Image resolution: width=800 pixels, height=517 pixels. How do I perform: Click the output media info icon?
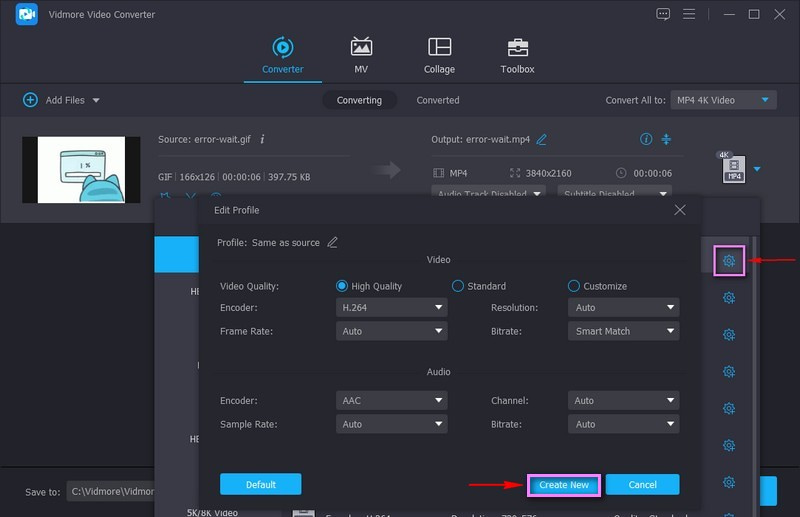pyautogui.click(x=646, y=139)
